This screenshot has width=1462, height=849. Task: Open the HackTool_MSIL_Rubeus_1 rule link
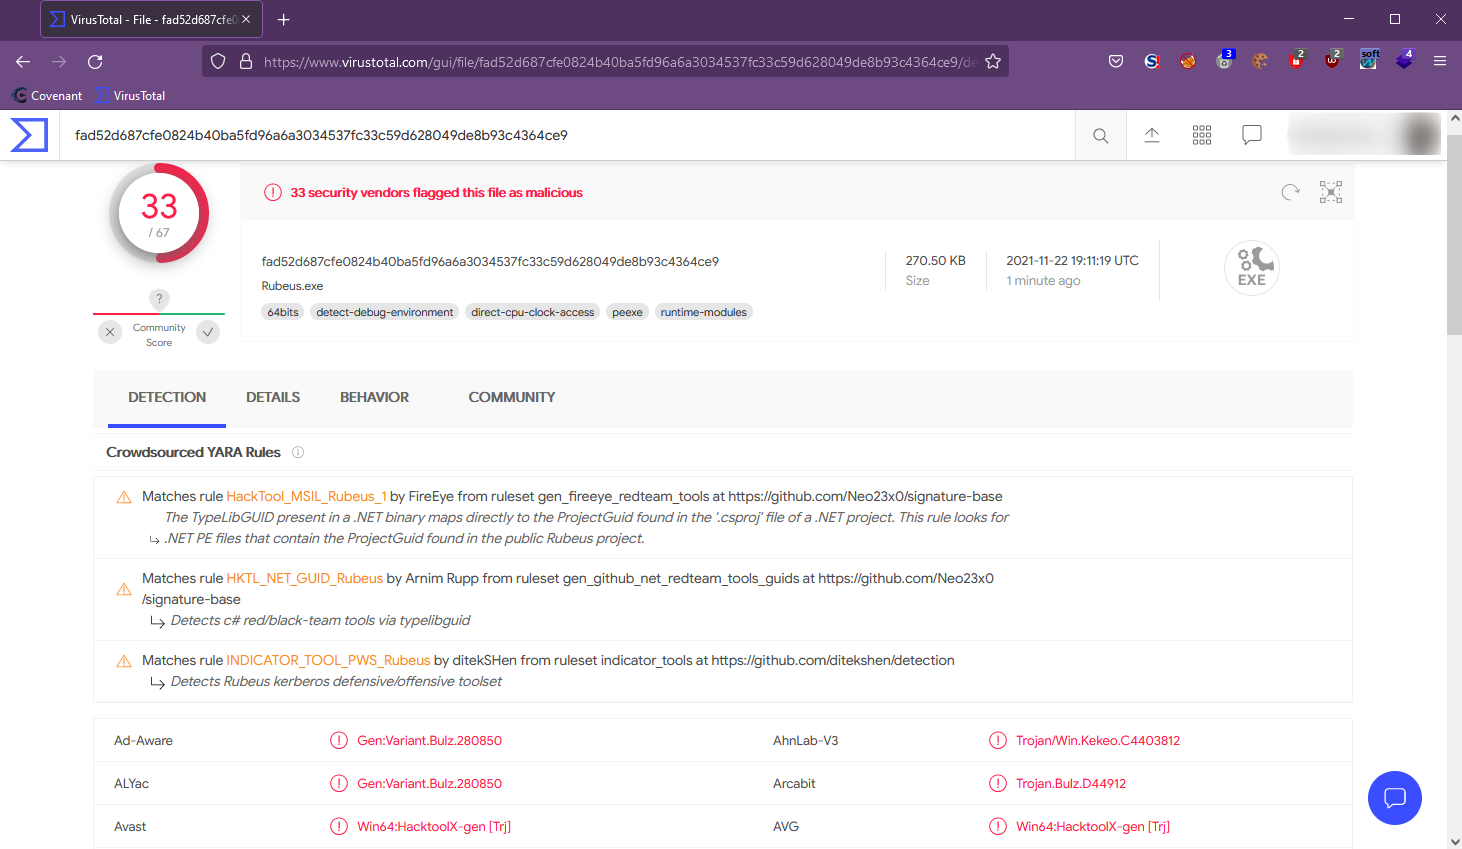[x=306, y=496]
